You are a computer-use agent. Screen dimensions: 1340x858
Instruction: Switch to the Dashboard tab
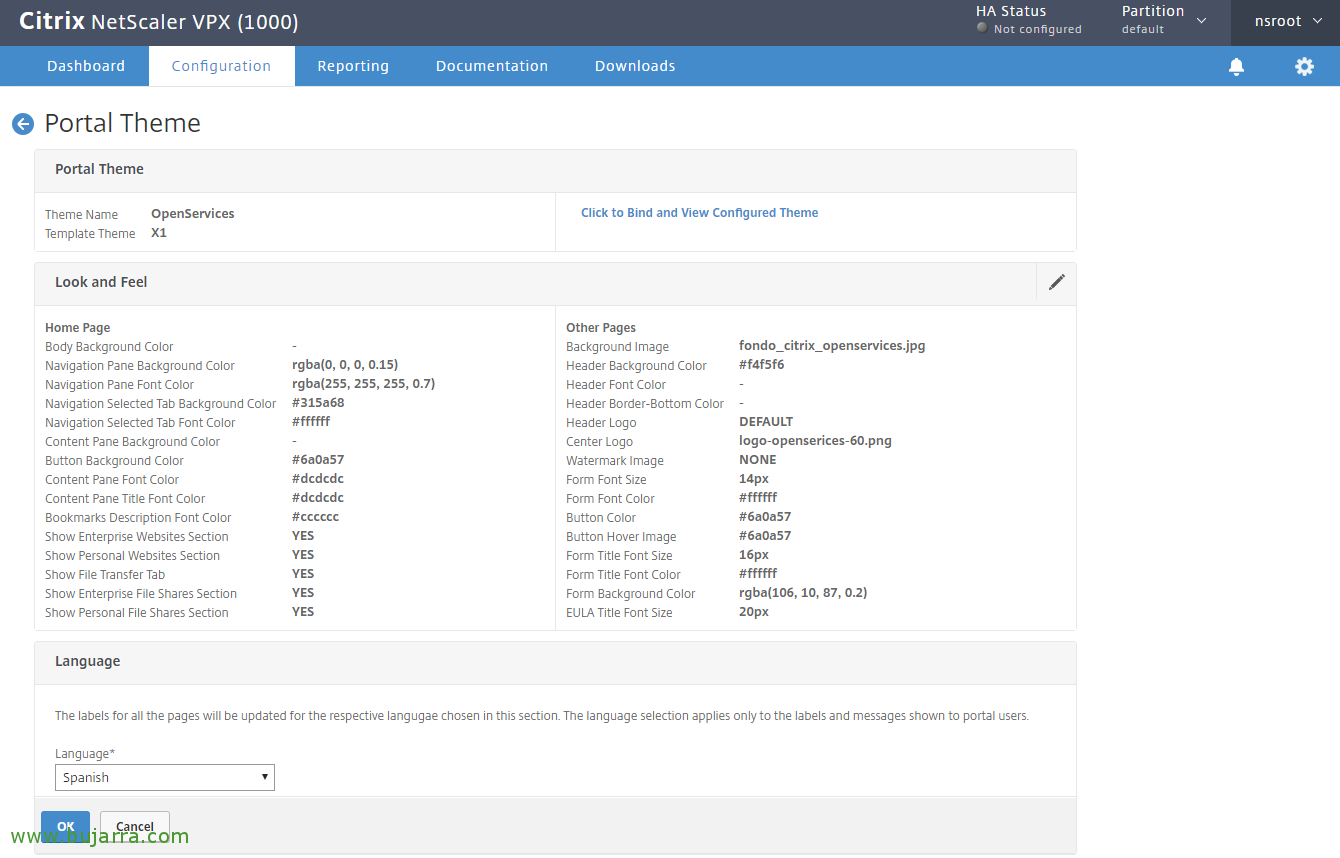pyautogui.click(x=86, y=66)
